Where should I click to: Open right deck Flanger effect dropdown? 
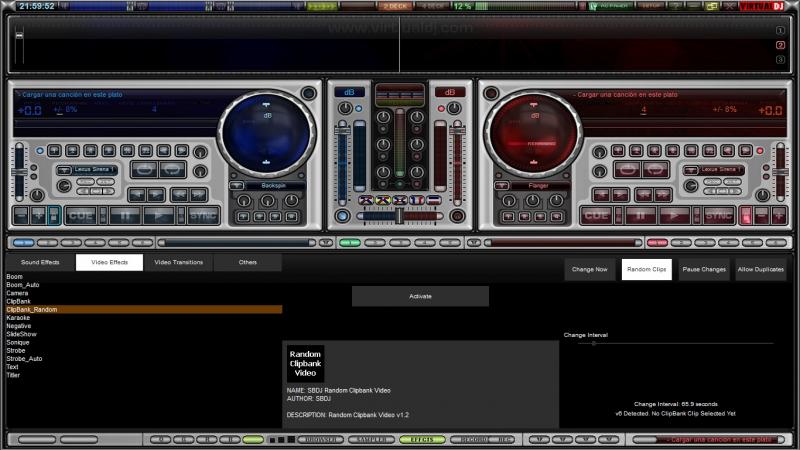[502, 186]
